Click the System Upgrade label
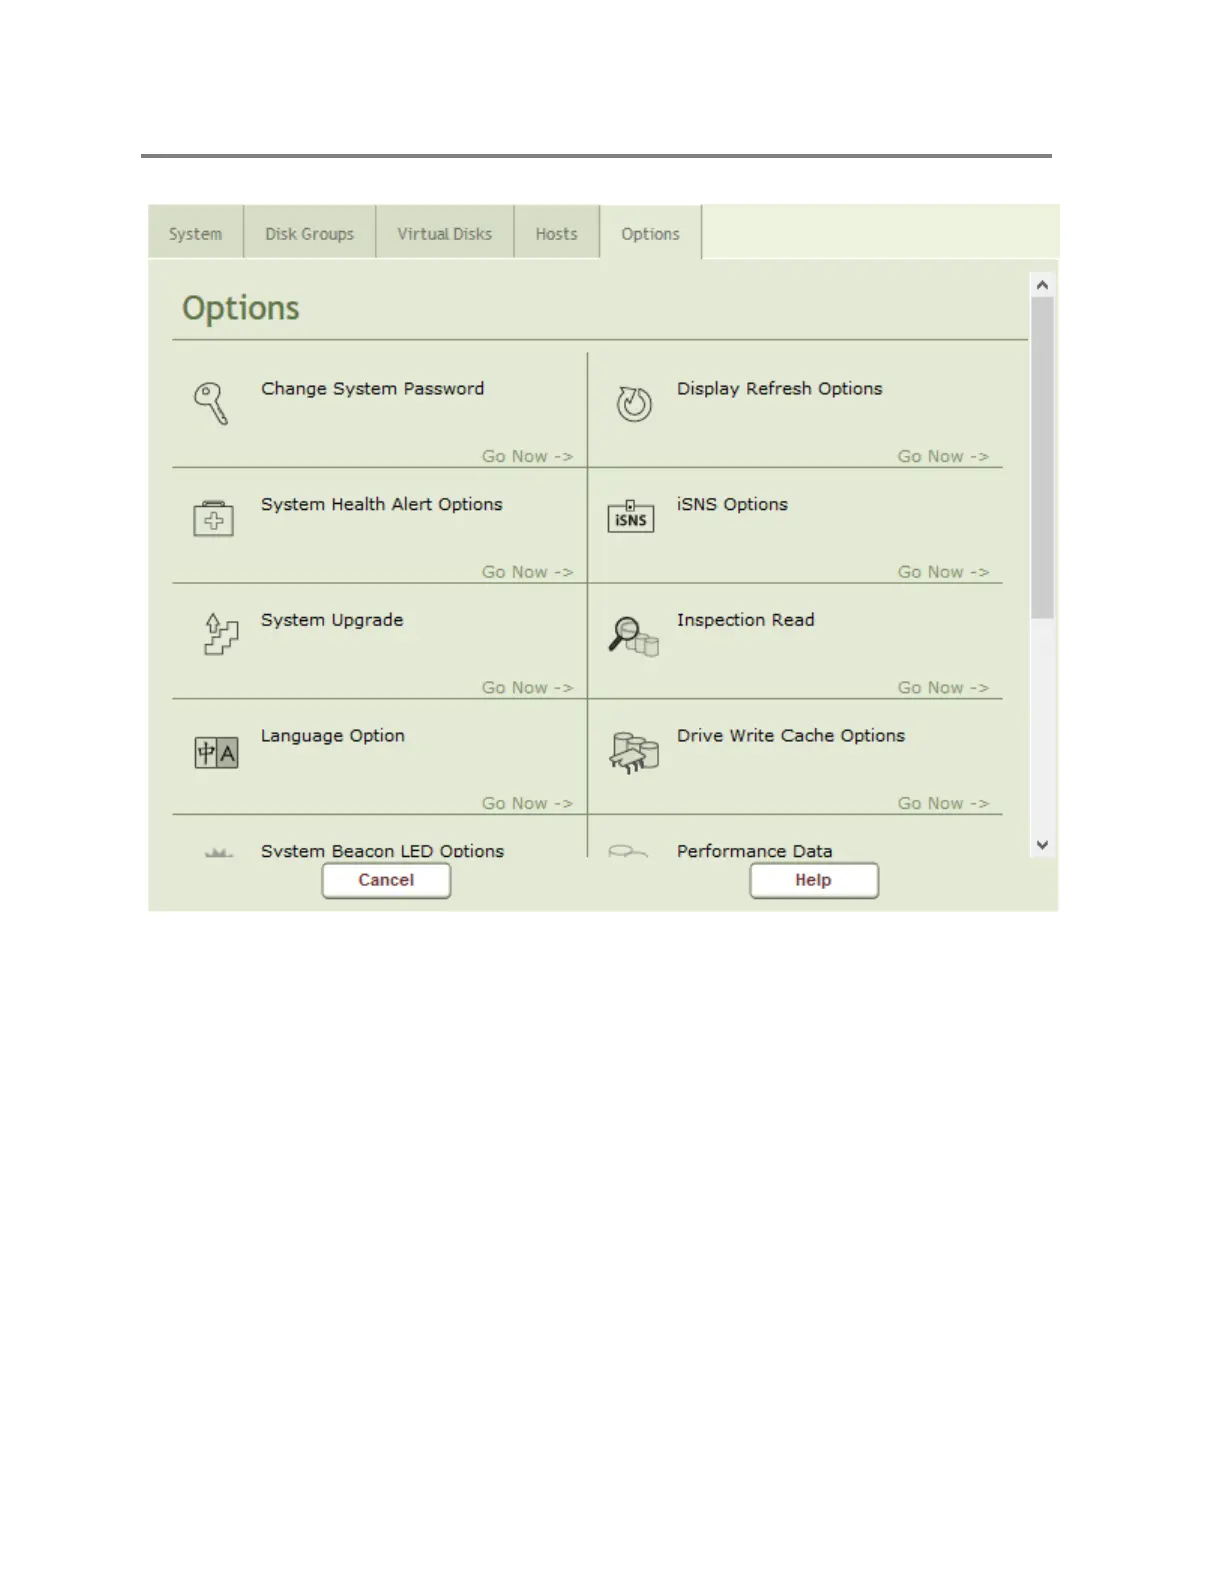1224x1584 pixels. click(x=332, y=620)
